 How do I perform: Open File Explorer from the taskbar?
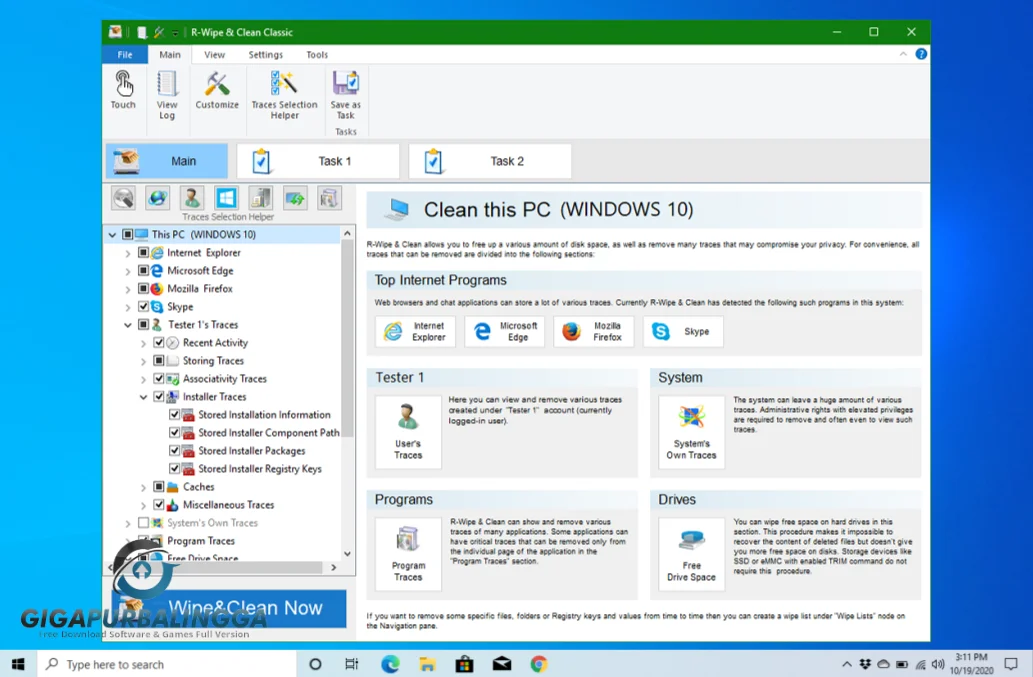(x=427, y=664)
